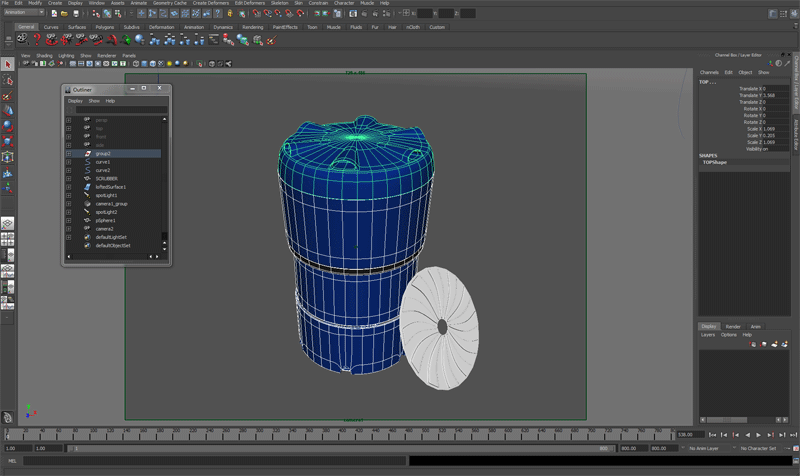Switch to four view layout
The width and height of the screenshot is (800, 476).
tap(7, 239)
